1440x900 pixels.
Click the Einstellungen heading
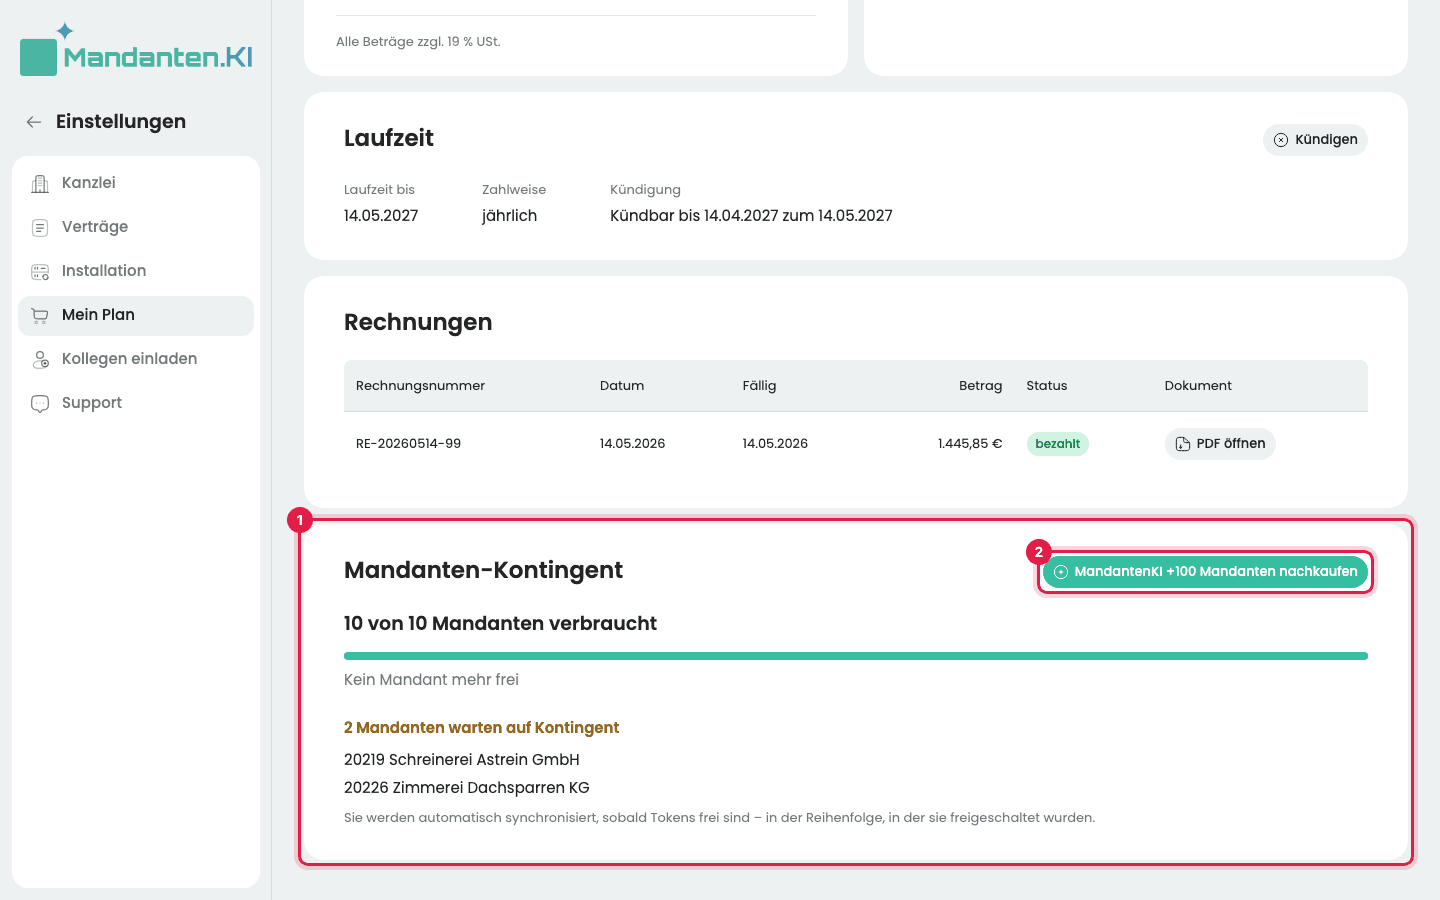click(121, 122)
